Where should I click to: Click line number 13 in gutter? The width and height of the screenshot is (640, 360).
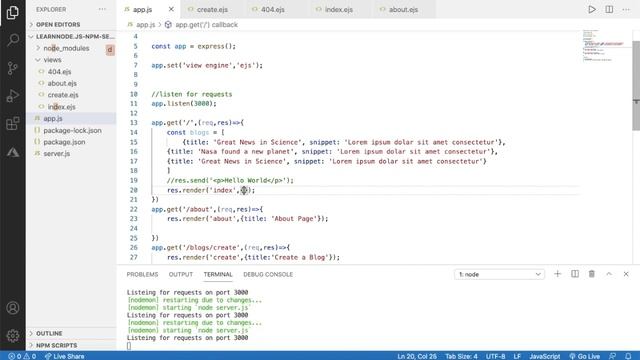(133, 122)
